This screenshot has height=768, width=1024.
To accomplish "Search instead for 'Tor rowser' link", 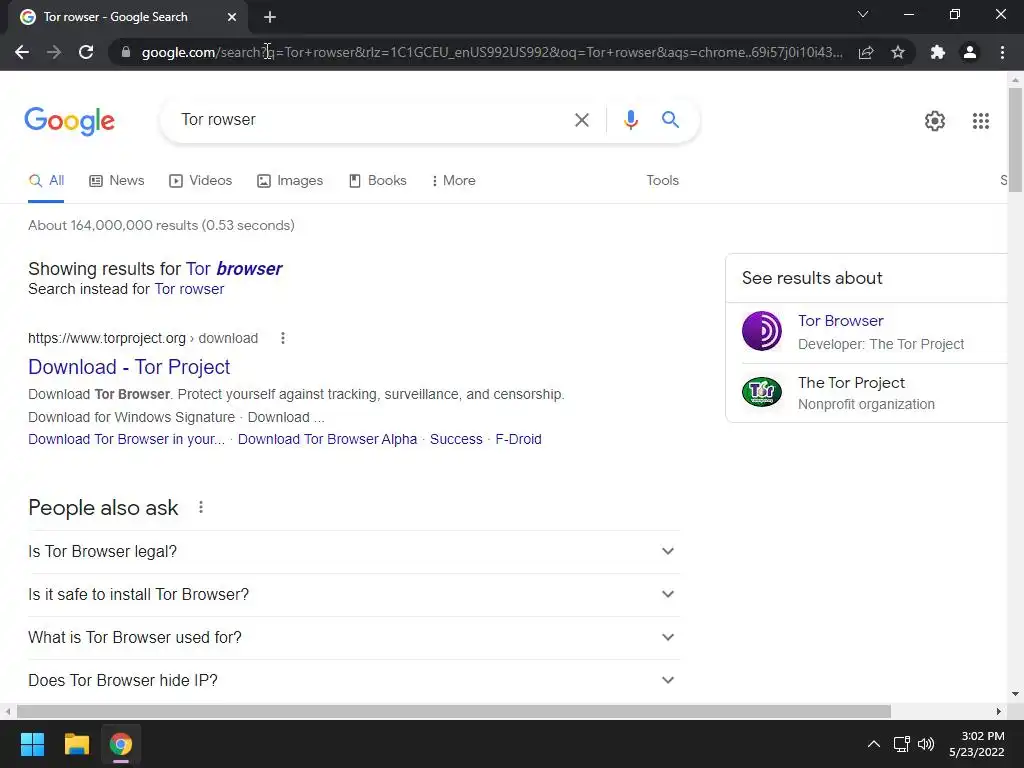I will (189, 289).
